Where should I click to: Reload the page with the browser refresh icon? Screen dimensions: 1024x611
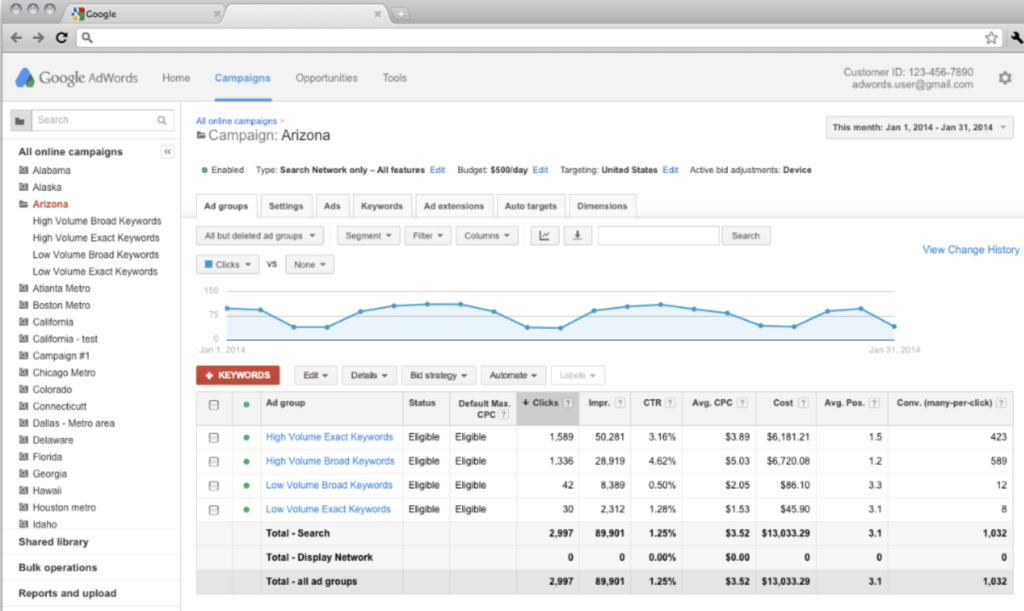(x=61, y=38)
